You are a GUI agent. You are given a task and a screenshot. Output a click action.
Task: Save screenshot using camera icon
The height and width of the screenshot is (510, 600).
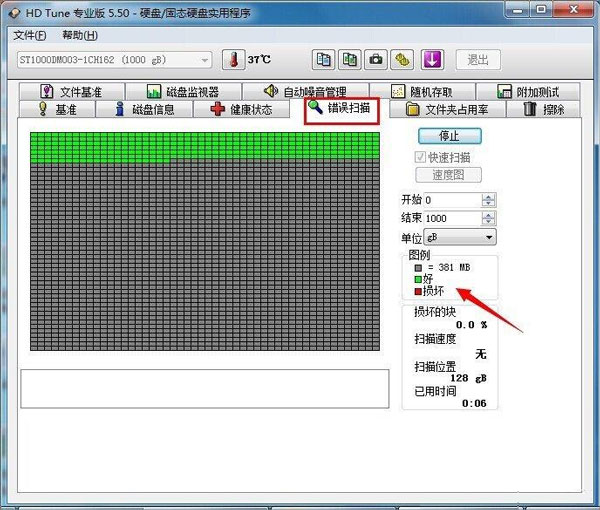point(376,60)
